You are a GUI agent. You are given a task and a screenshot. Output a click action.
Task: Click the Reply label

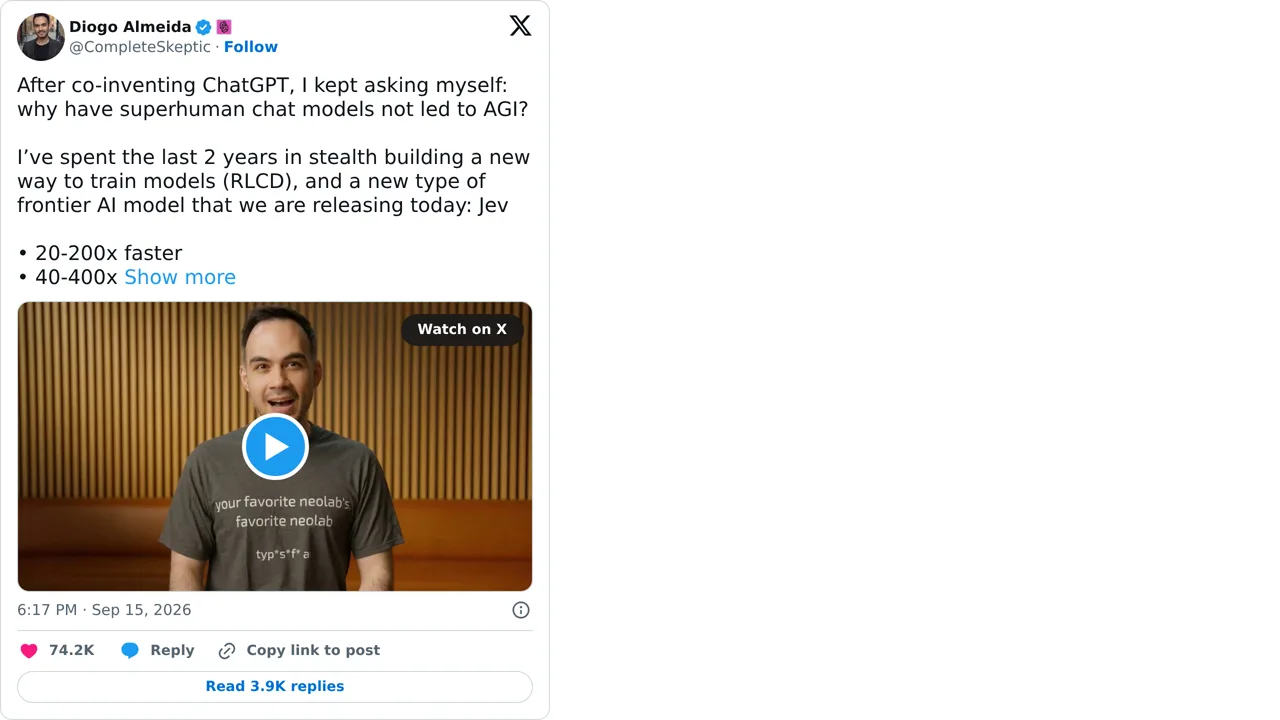click(172, 650)
